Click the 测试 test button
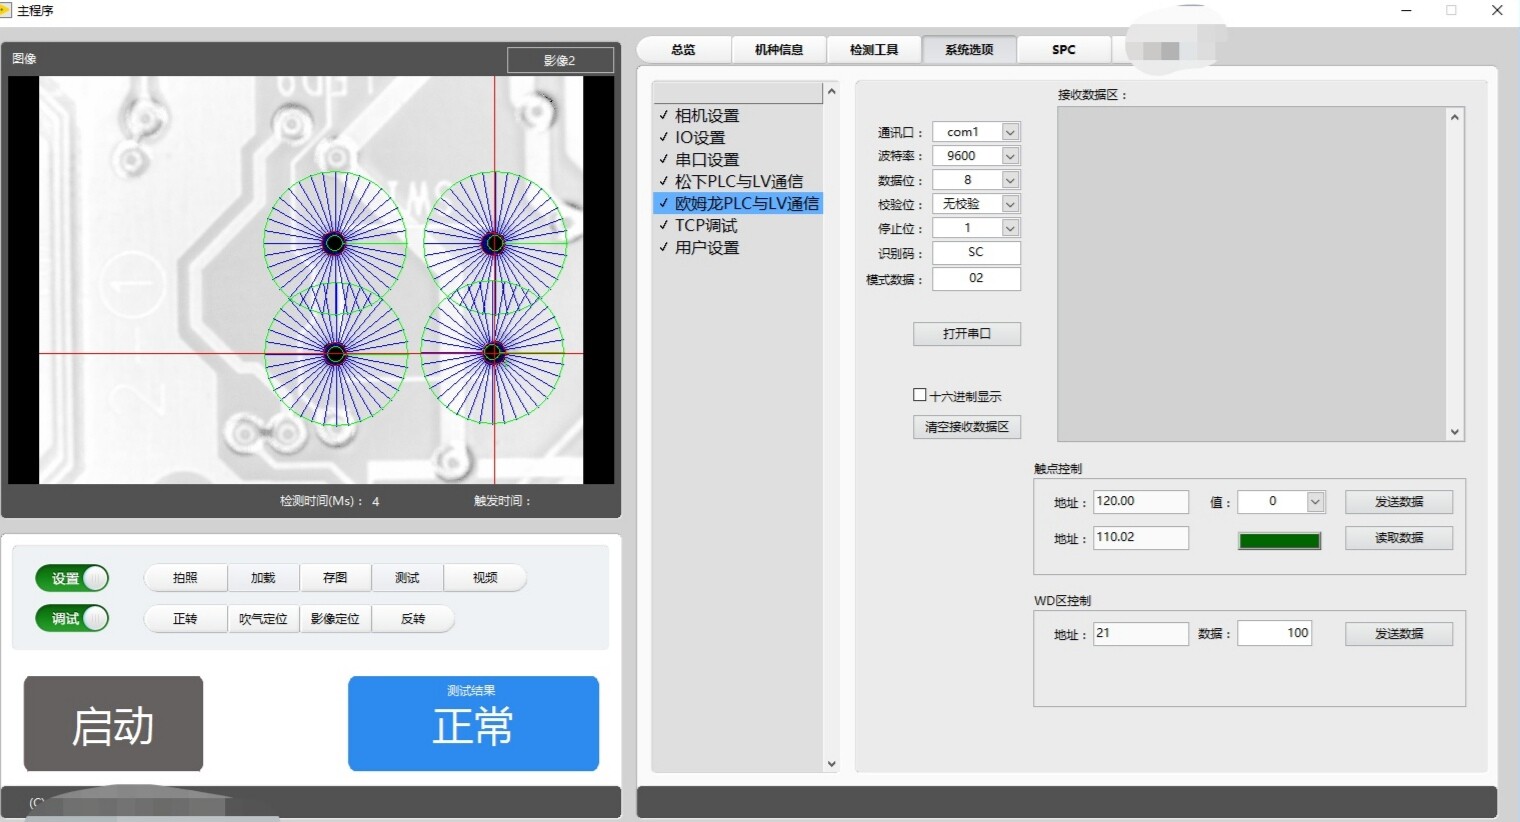 point(409,577)
